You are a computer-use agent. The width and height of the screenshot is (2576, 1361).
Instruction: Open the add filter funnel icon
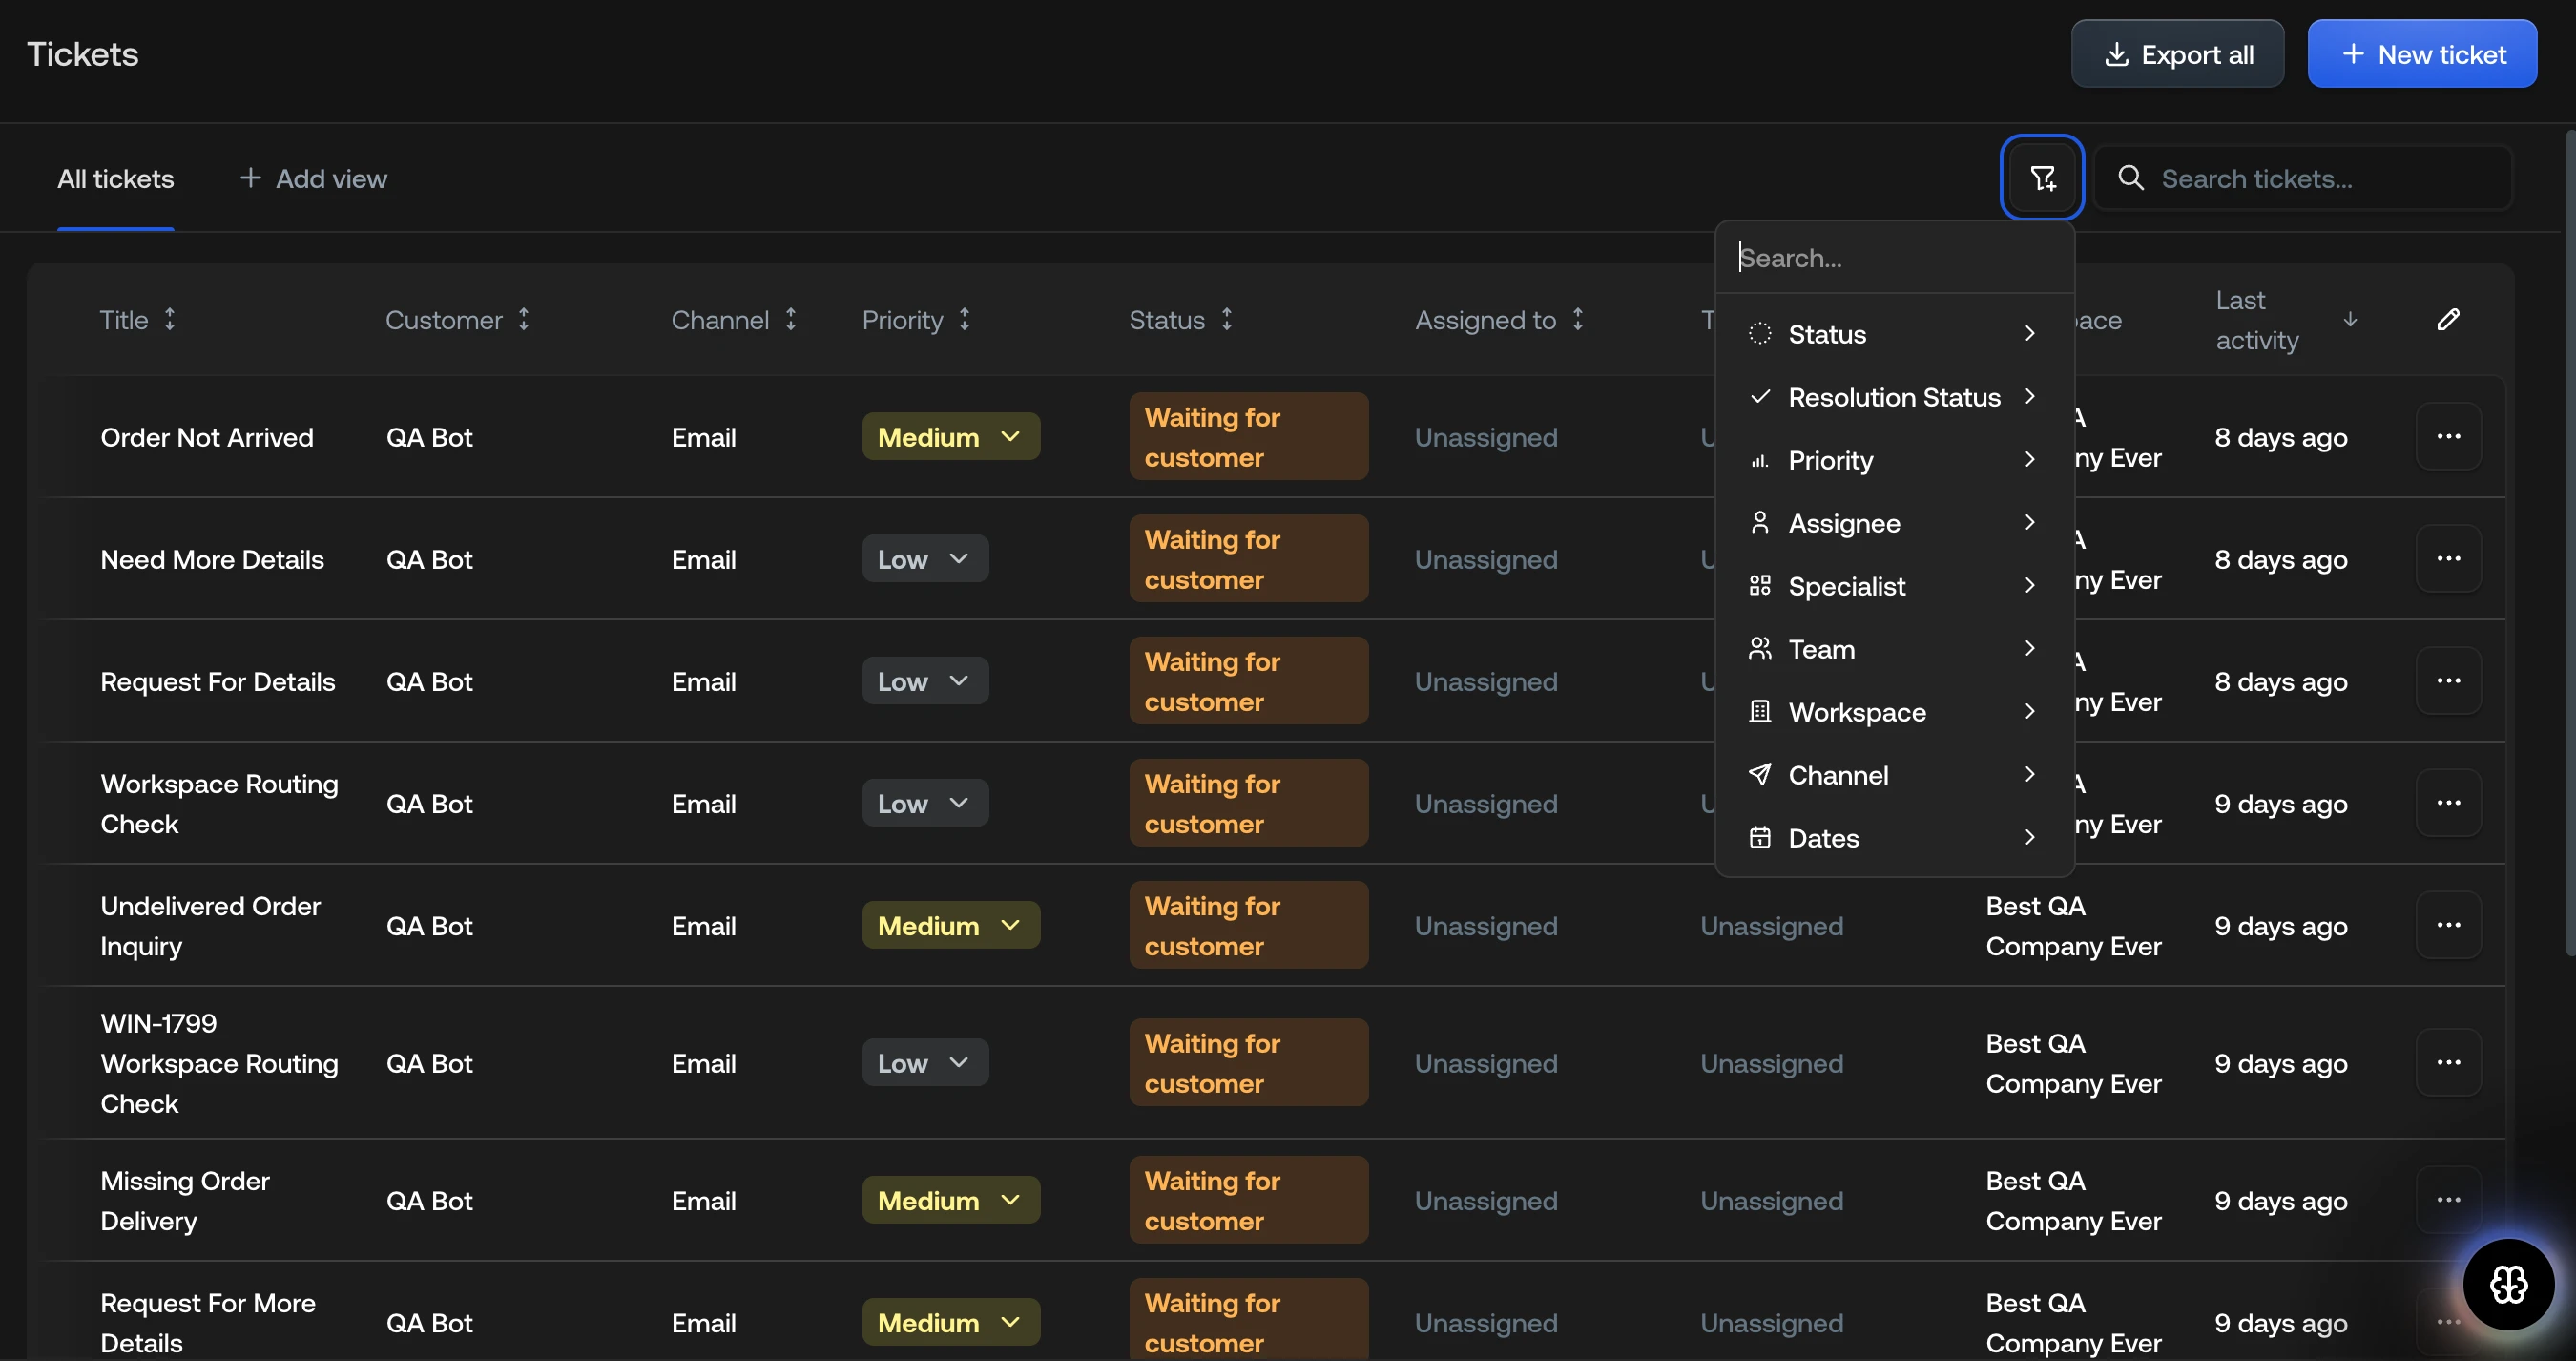[2041, 178]
